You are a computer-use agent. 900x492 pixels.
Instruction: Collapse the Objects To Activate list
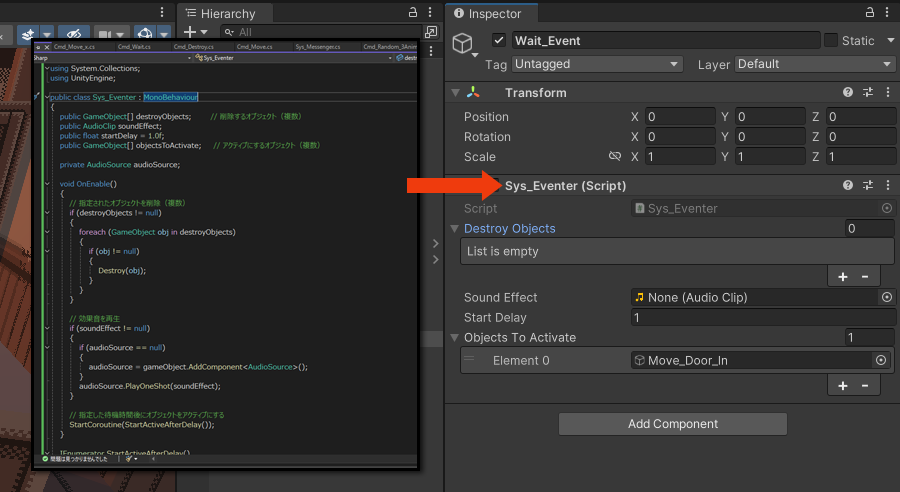point(456,338)
